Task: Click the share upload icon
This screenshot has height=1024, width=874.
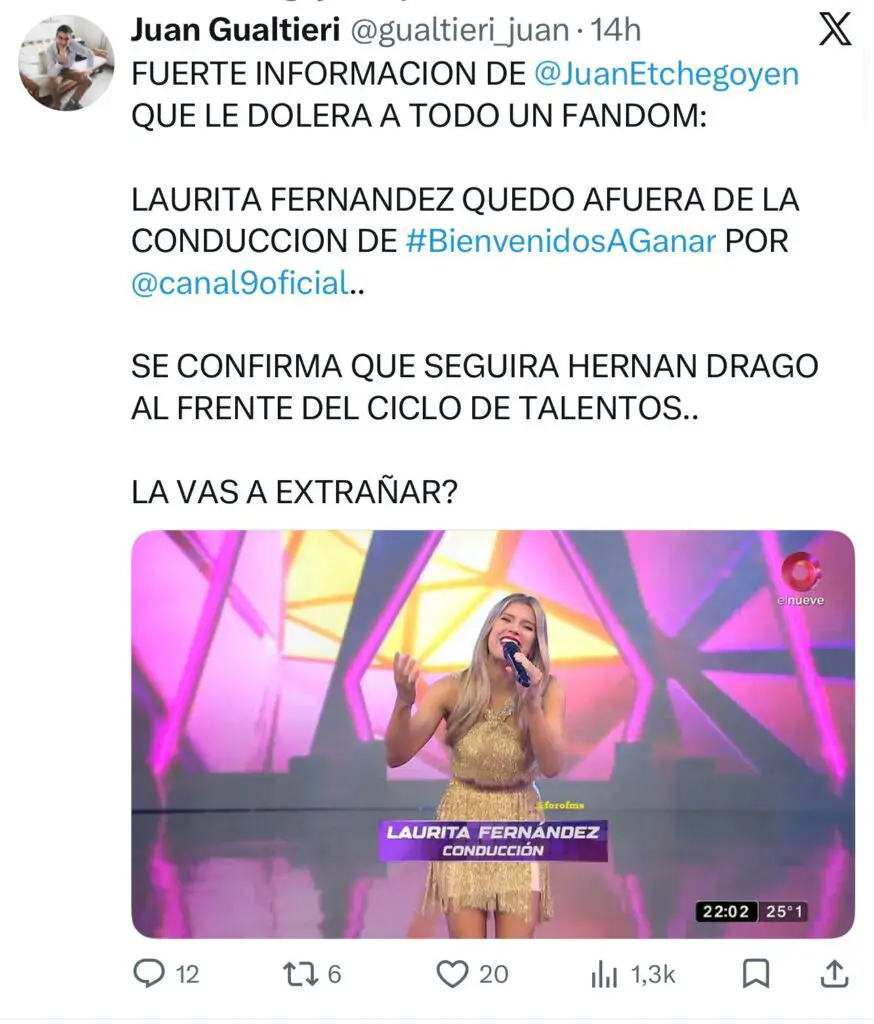Action: (x=834, y=974)
